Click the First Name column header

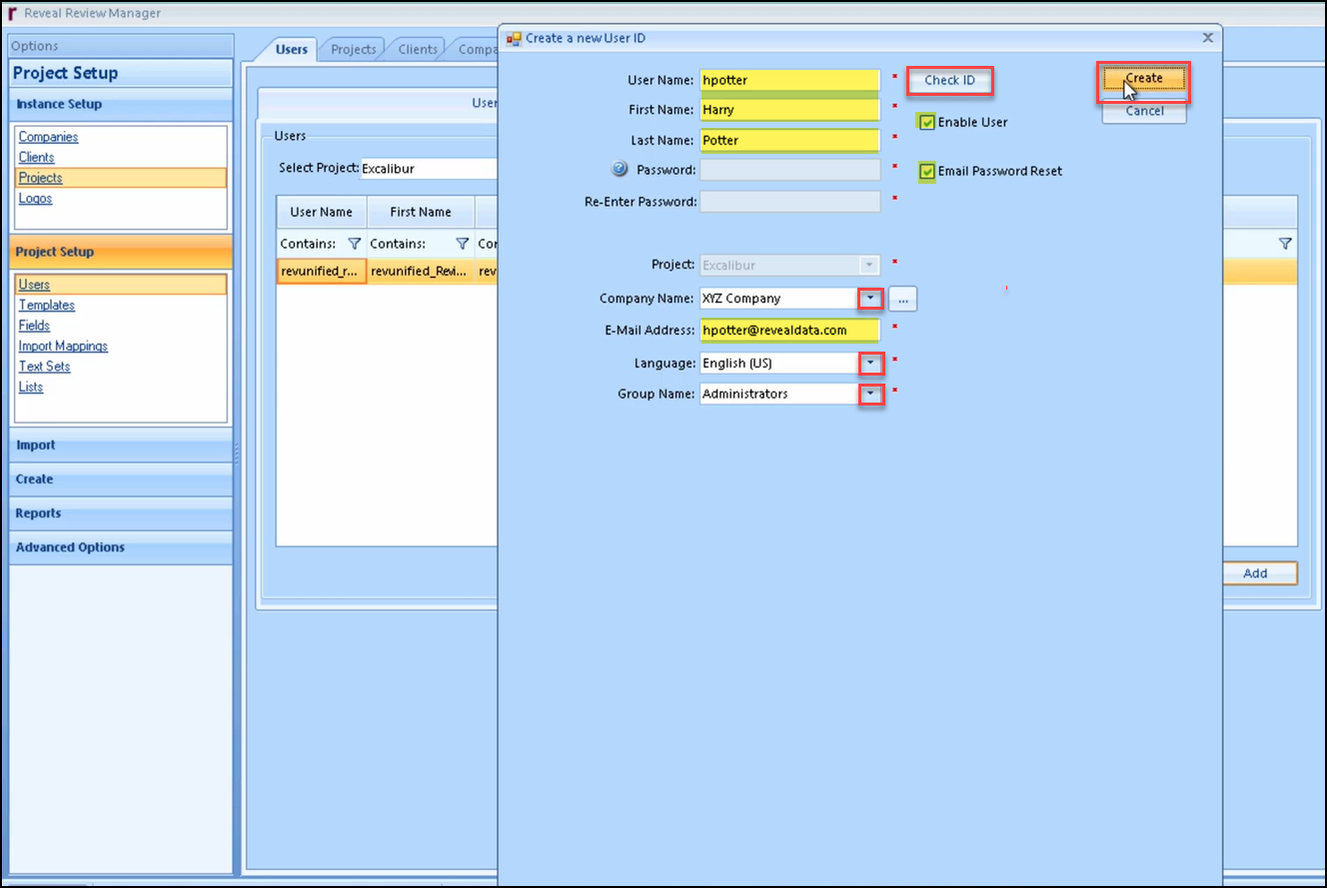click(420, 212)
